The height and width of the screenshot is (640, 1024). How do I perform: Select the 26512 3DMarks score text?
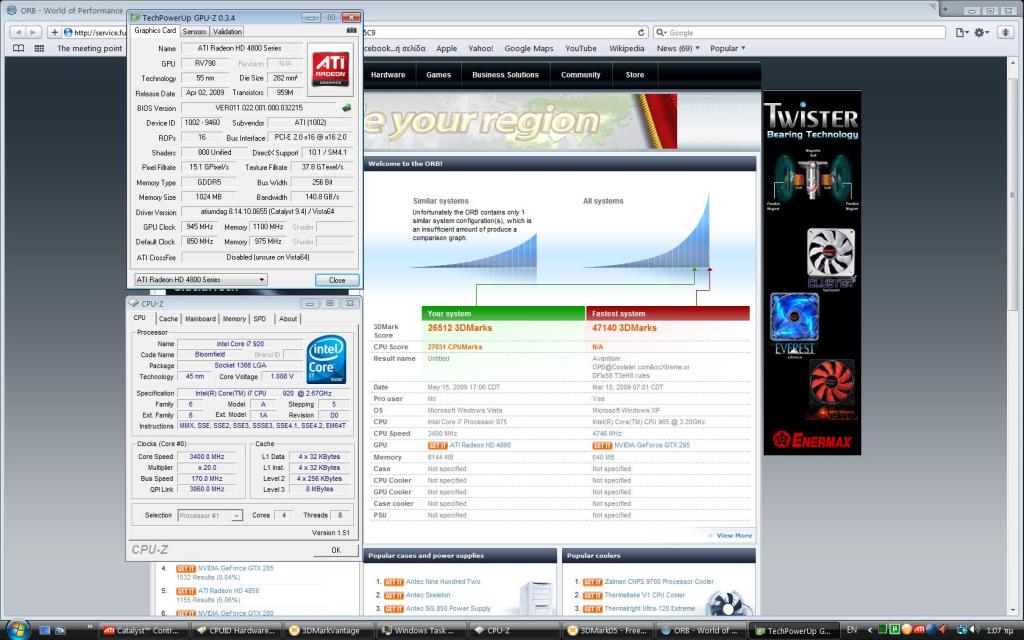[460, 328]
